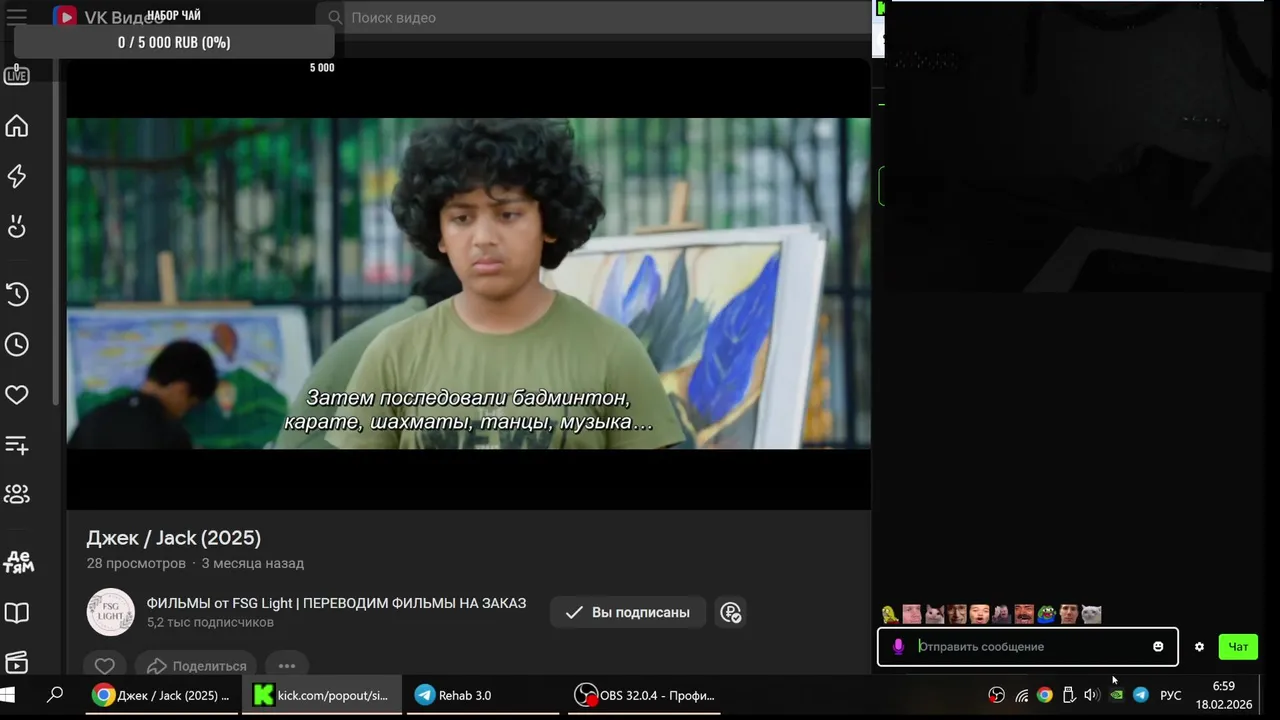Image resolution: width=1280 pixels, height=720 pixels.
Task: Click the Telegram tray icon
Action: click(x=1140, y=695)
